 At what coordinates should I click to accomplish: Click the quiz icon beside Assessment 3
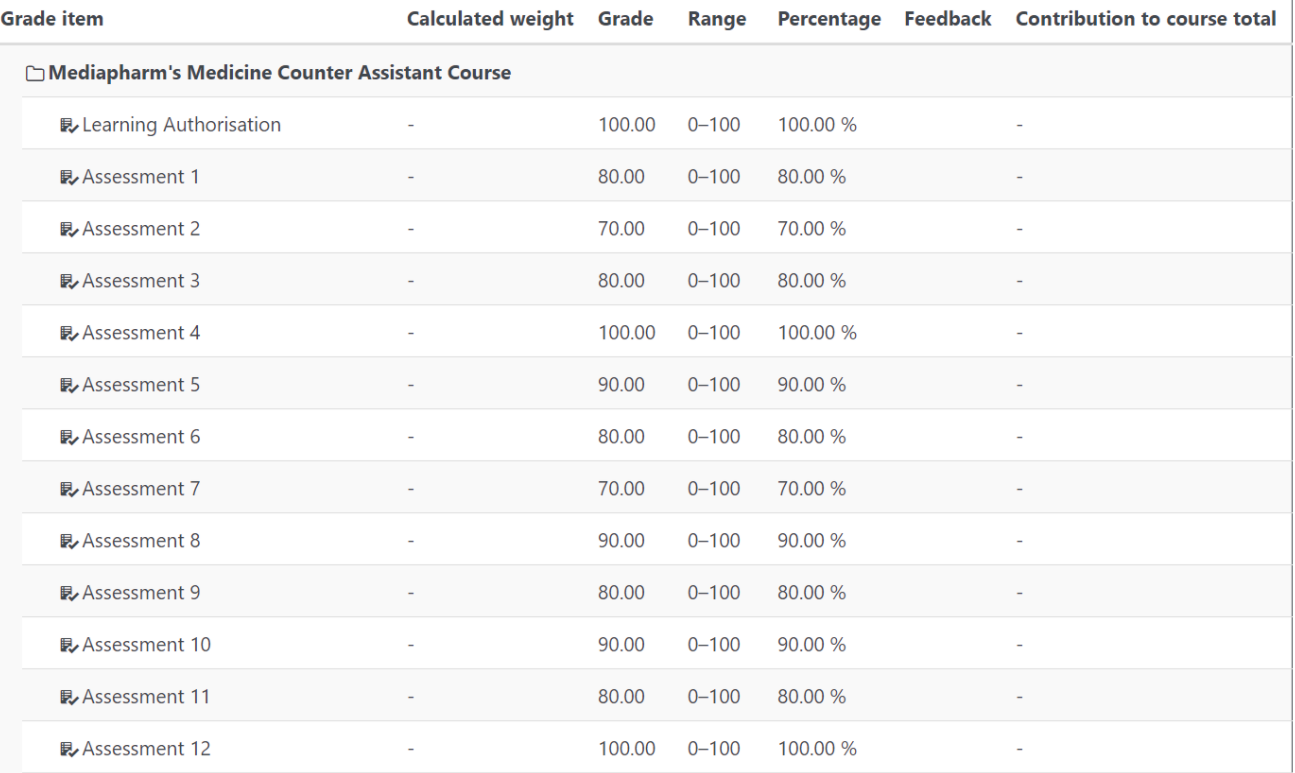[x=69, y=282]
